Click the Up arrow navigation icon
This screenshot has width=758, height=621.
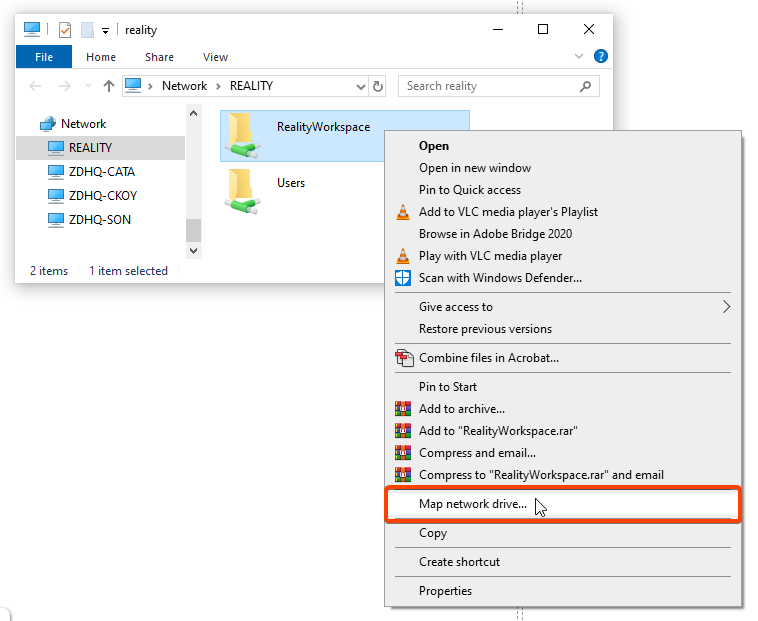point(109,86)
